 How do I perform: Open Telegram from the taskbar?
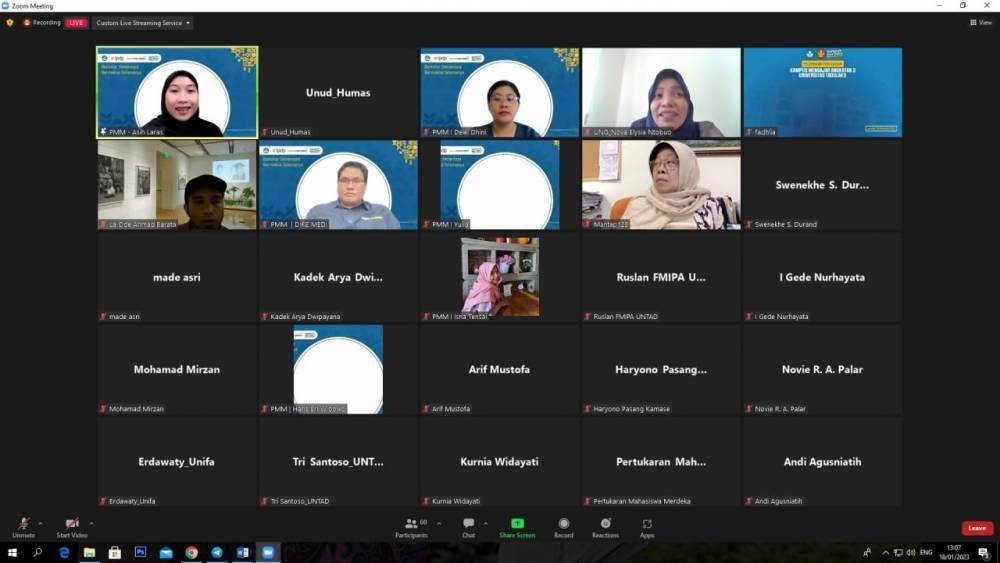pos(217,552)
